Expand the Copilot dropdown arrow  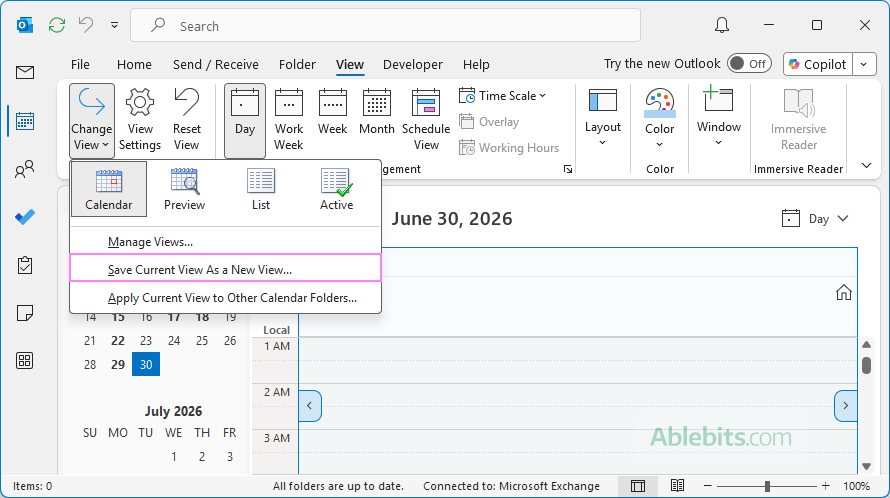click(864, 64)
